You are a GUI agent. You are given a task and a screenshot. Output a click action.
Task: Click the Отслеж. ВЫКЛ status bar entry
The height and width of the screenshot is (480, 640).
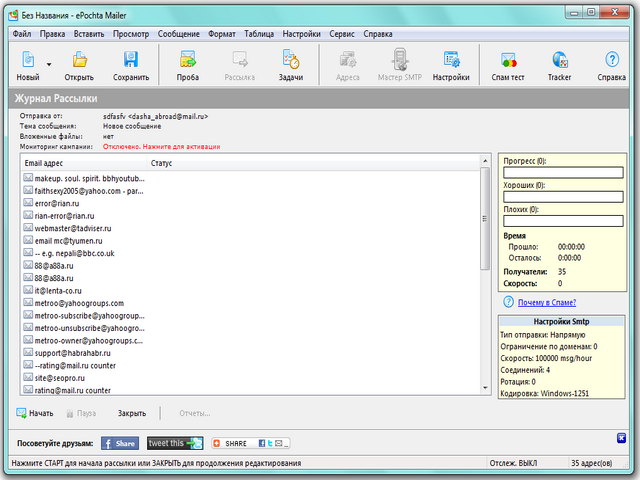pos(513,463)
